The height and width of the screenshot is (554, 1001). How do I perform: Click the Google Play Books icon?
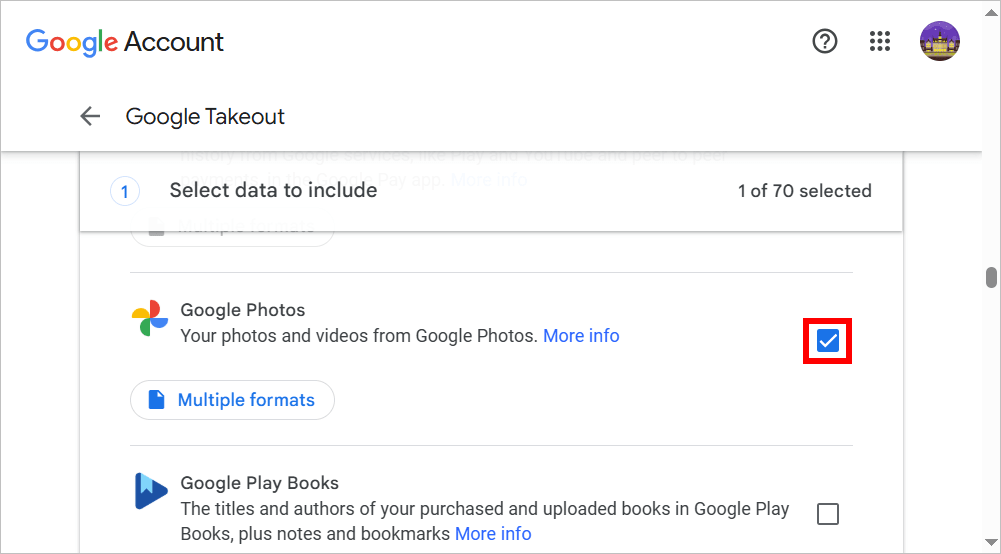[x=150, y=491]
